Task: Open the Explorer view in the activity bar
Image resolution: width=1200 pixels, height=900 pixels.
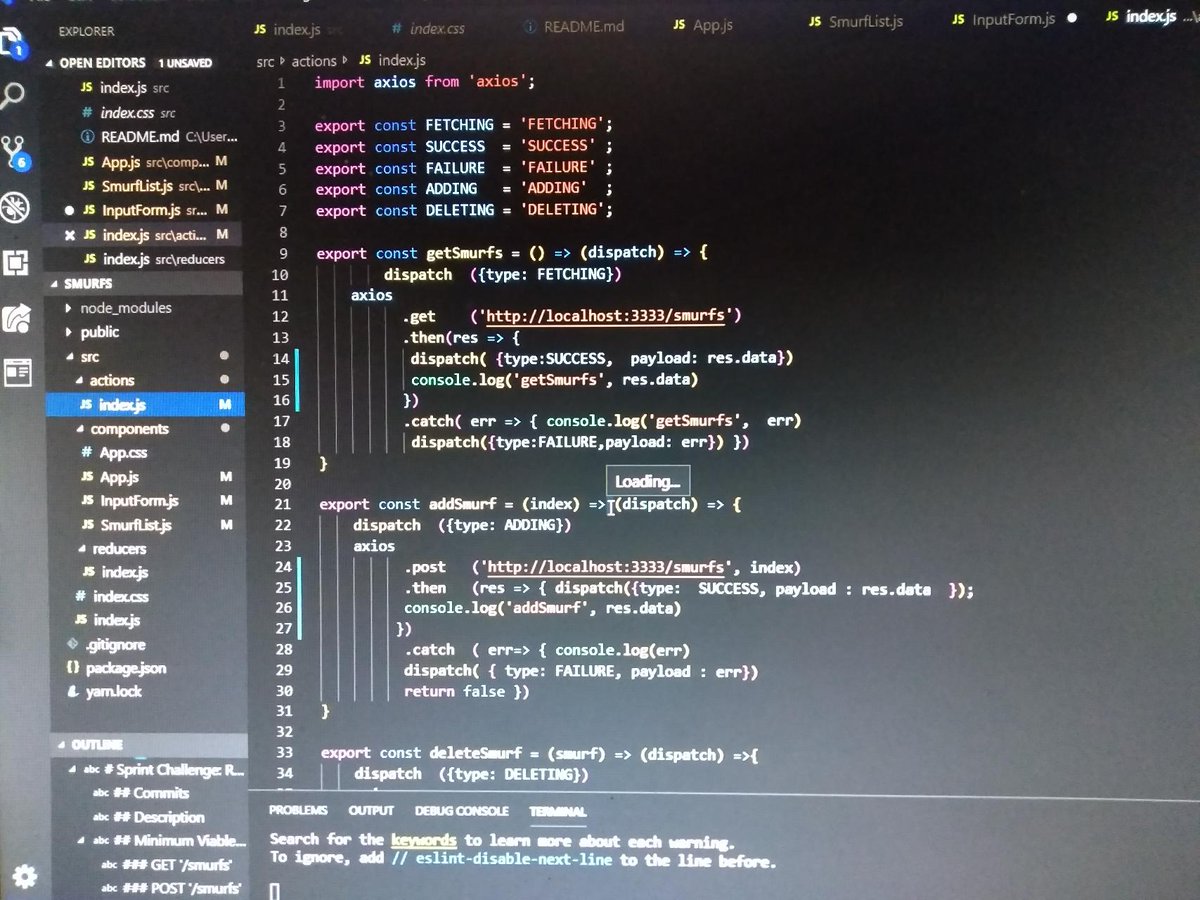Action: pyautogui.click(x=12, y=41)
